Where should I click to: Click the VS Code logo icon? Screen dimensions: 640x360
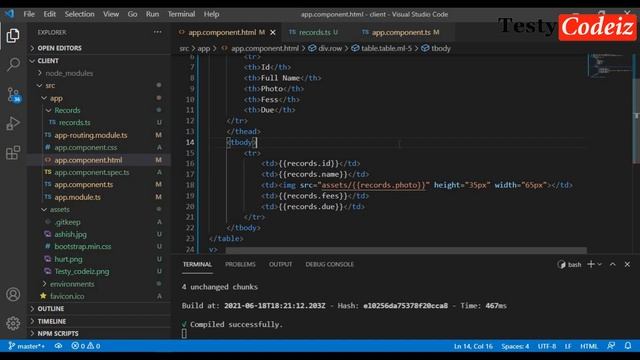tap(9, 13)
